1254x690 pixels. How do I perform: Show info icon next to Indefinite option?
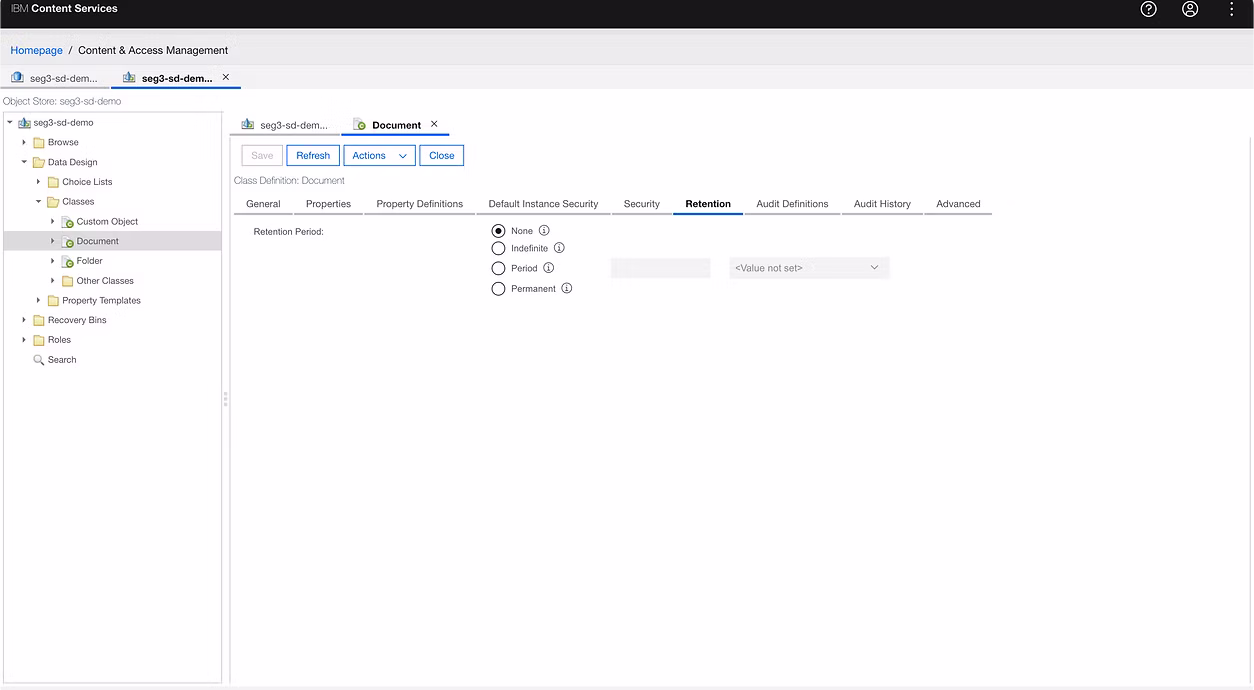click(559, 248)
